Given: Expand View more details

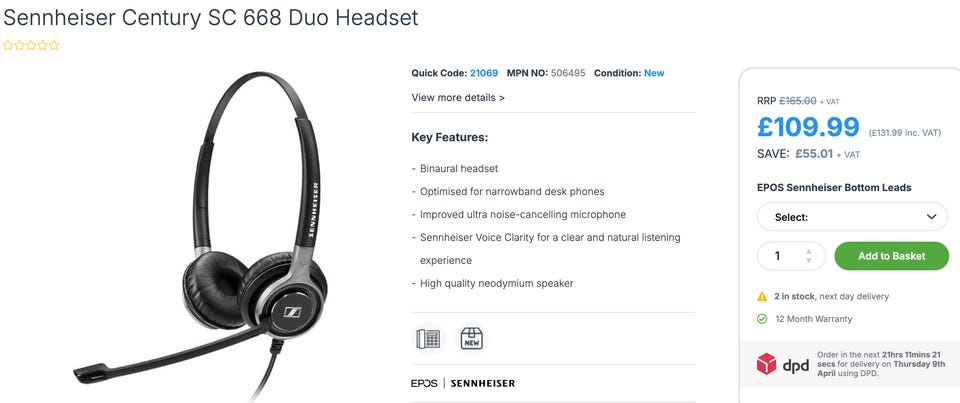Looking at the screenshot, I should pyautogui.click(x=458, y=97).
